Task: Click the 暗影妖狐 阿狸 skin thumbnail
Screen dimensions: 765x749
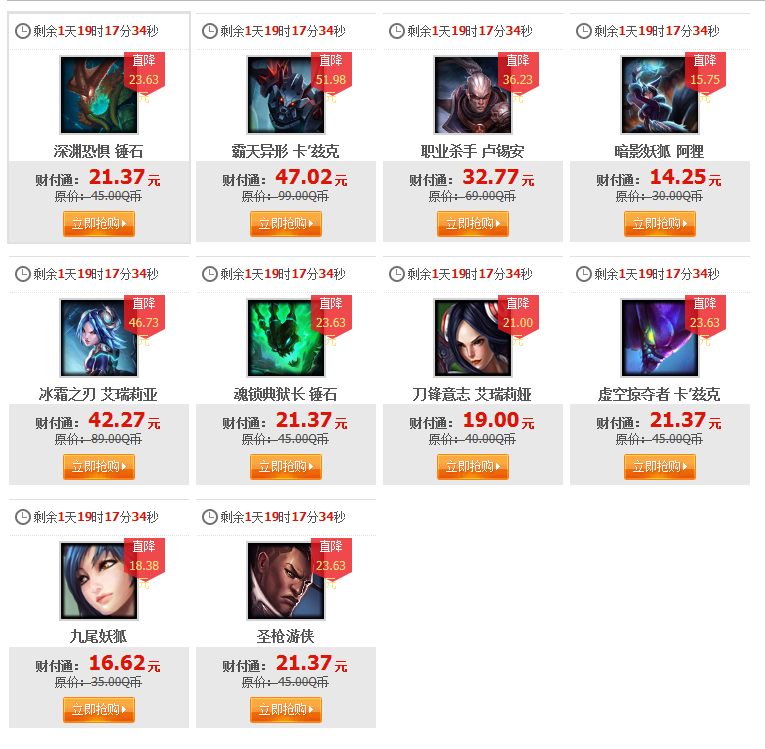Action: pyautogui.click(x=660, y=95)
